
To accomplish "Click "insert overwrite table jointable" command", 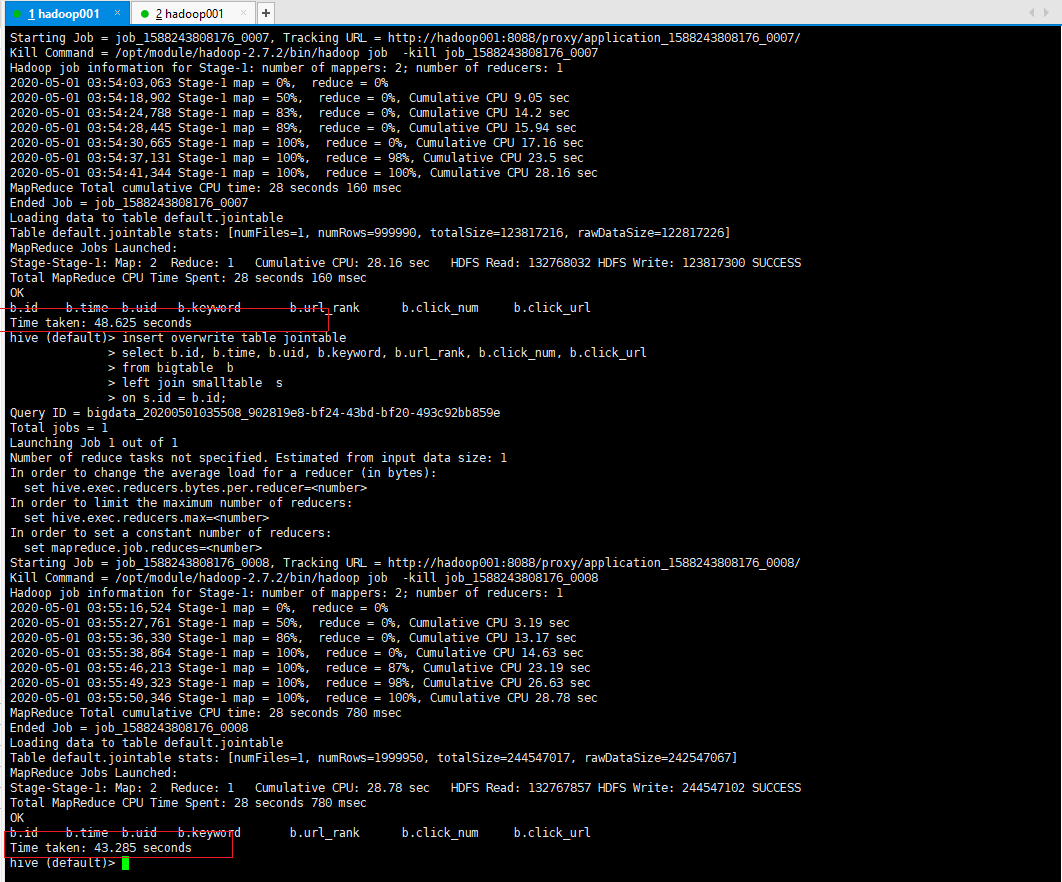I will (x=234, y=338).
